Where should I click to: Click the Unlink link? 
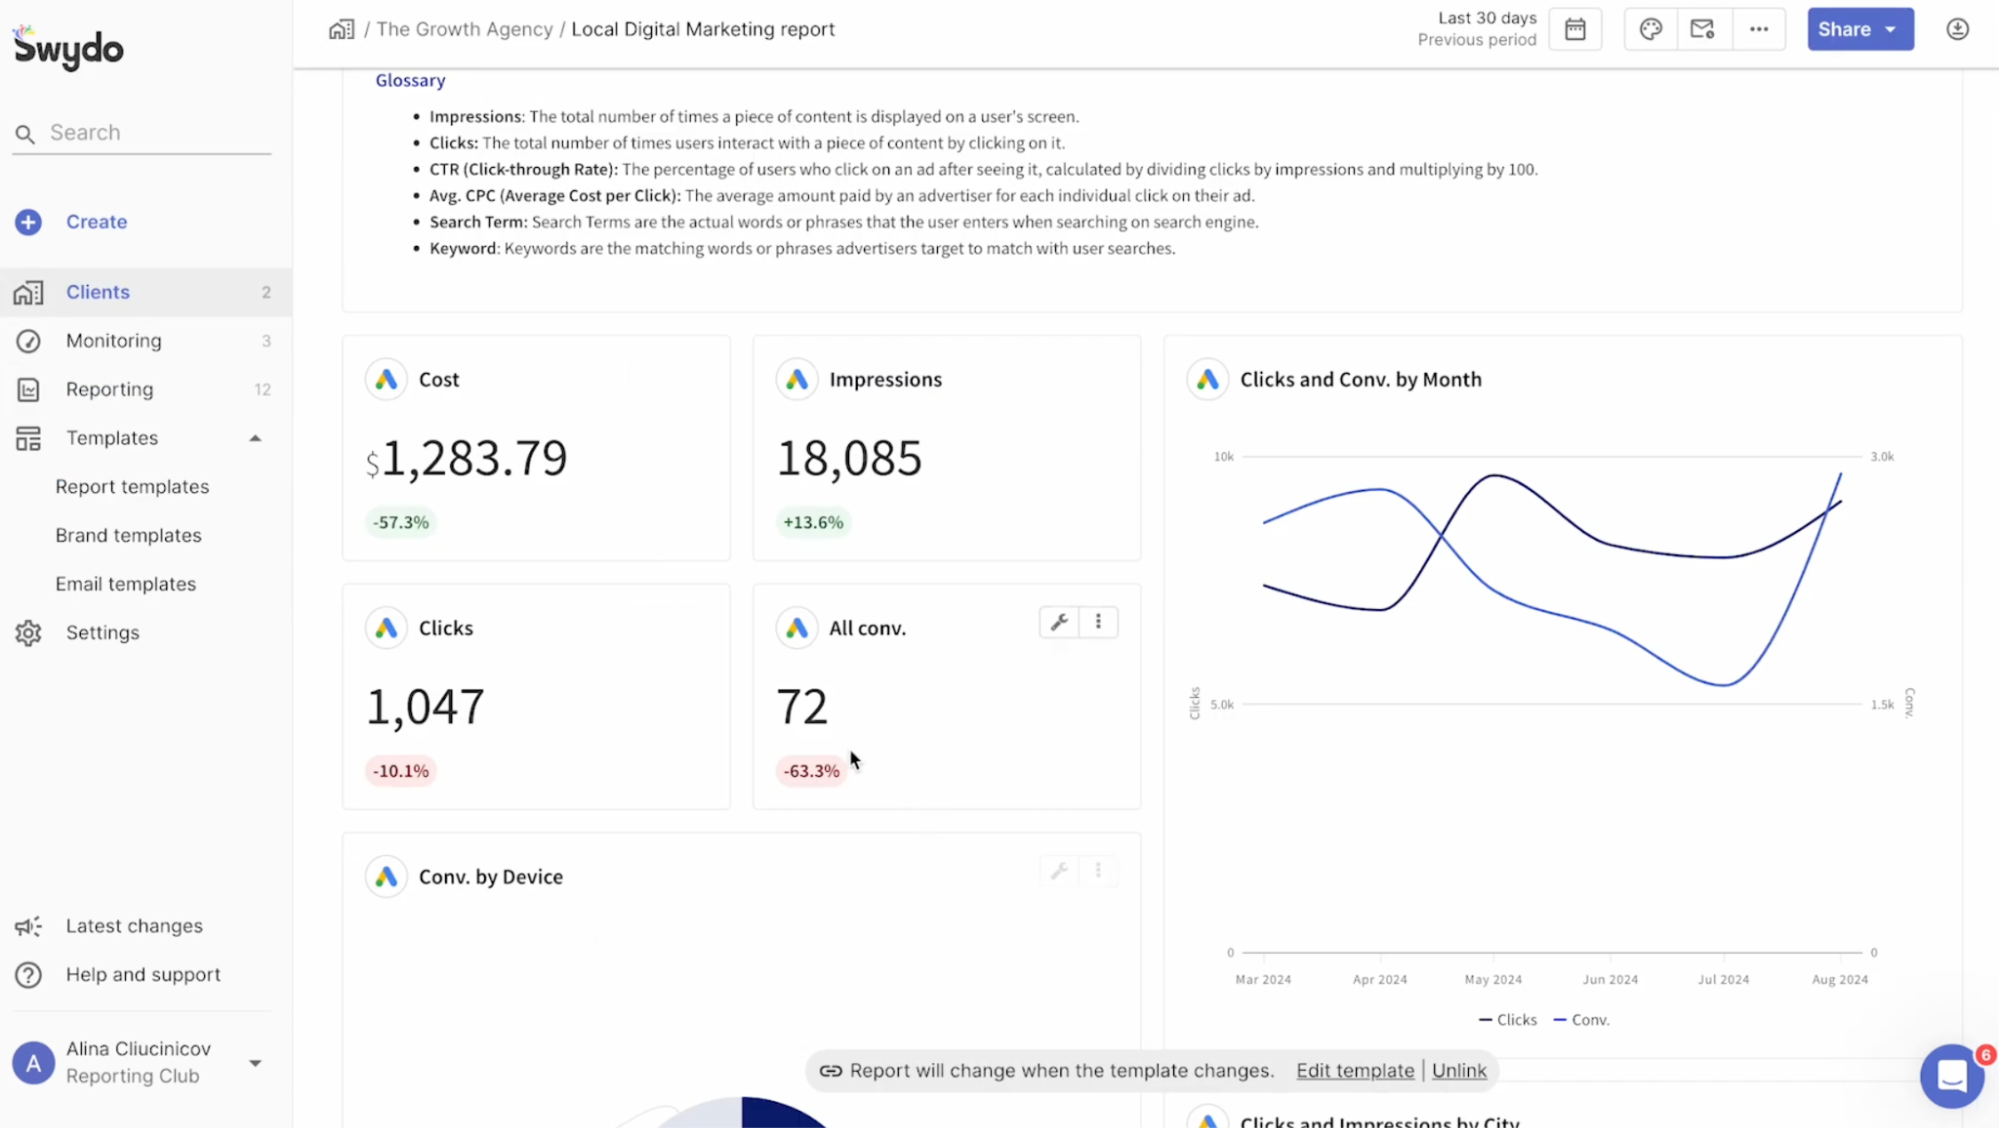pyautogui.click(x=1459, y=1071)
